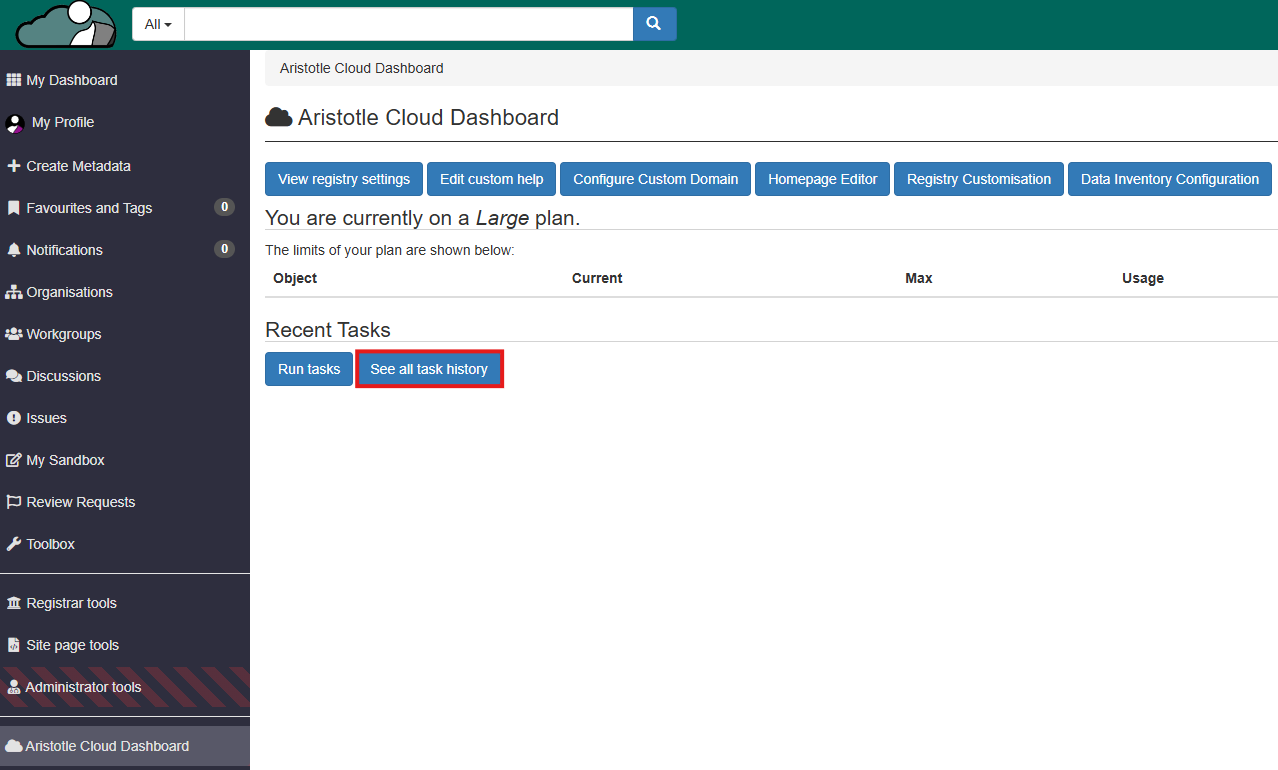Open the Issues sidebar item

click(x=46, y=418)
